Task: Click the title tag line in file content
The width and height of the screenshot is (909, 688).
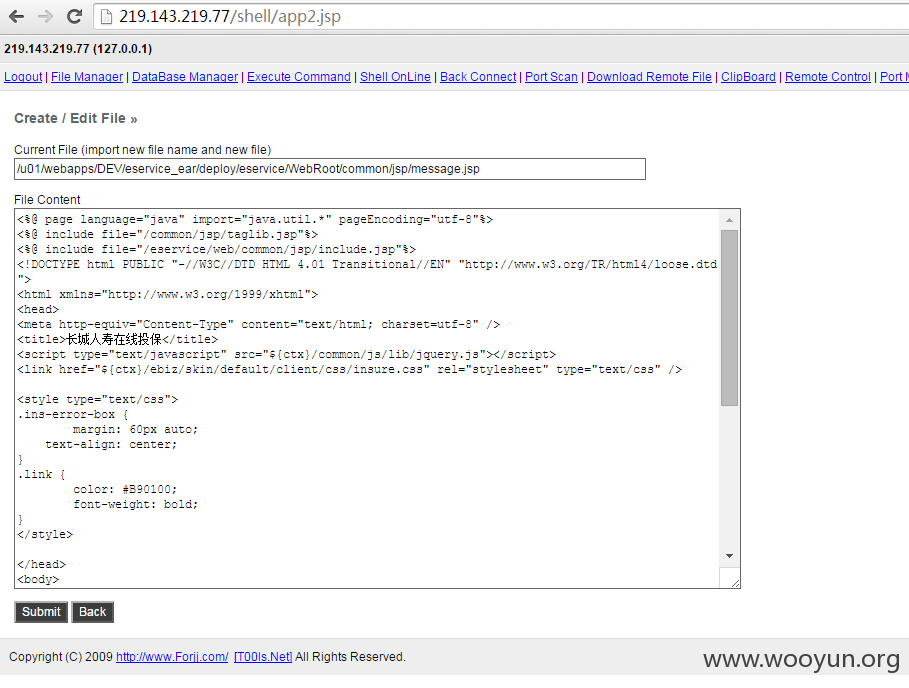Action: 118,339
